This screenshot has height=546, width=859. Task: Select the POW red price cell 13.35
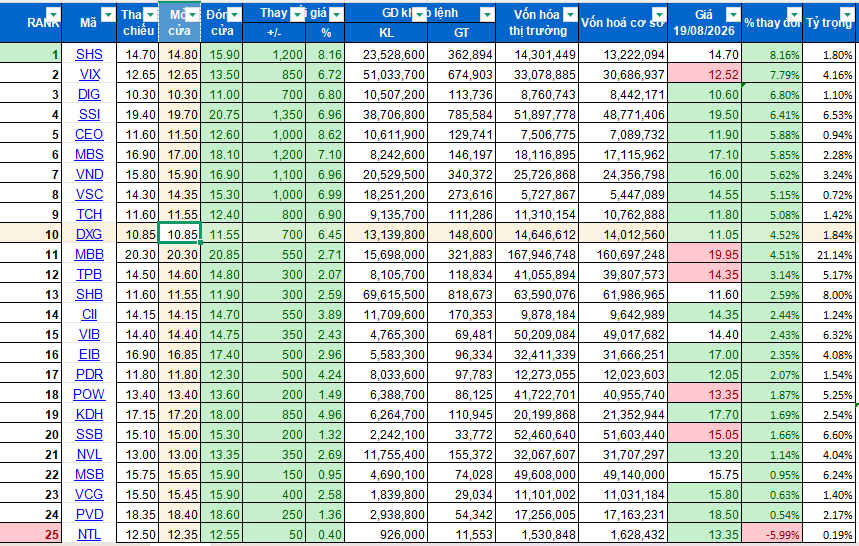[705, 394]
